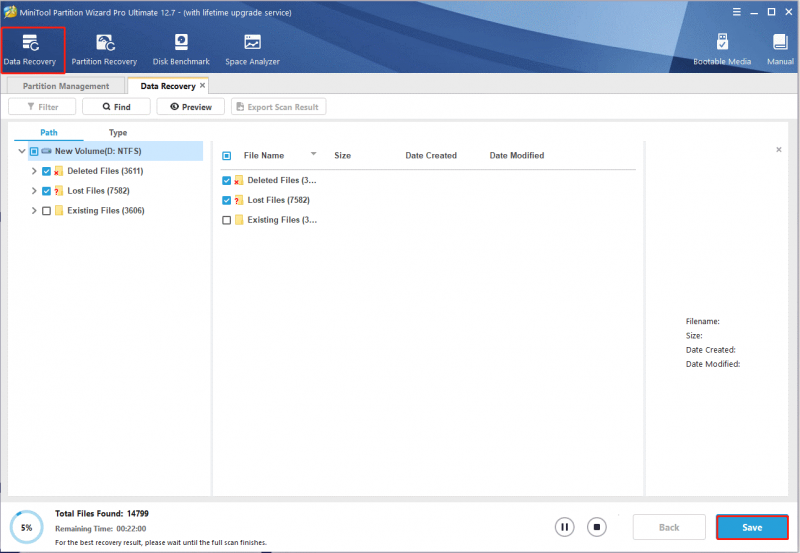This screenshot has width=800, height=553.
Task: Open the Space Analyzer tool
Action: coord(253,50)
